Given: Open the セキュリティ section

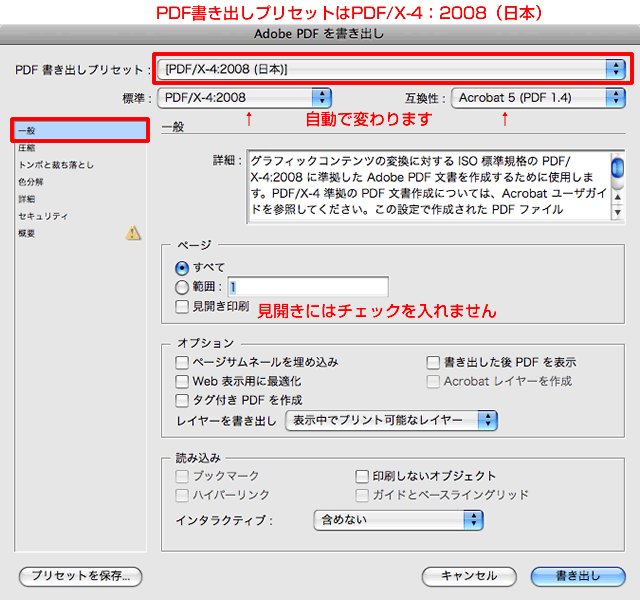Looking at the screenshot, I should 43,215.
